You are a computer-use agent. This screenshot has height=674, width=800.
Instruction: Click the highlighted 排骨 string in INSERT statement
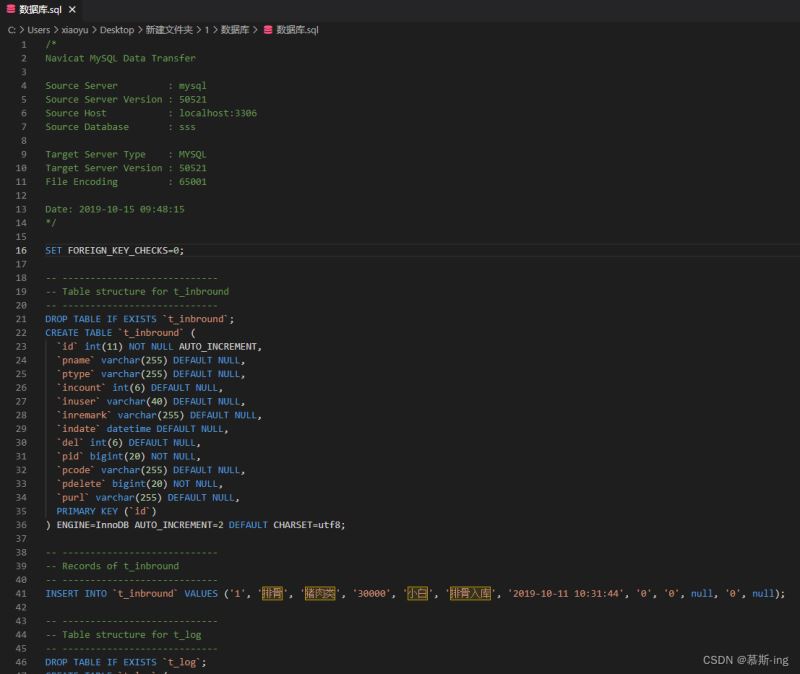[x=272, y=593]
